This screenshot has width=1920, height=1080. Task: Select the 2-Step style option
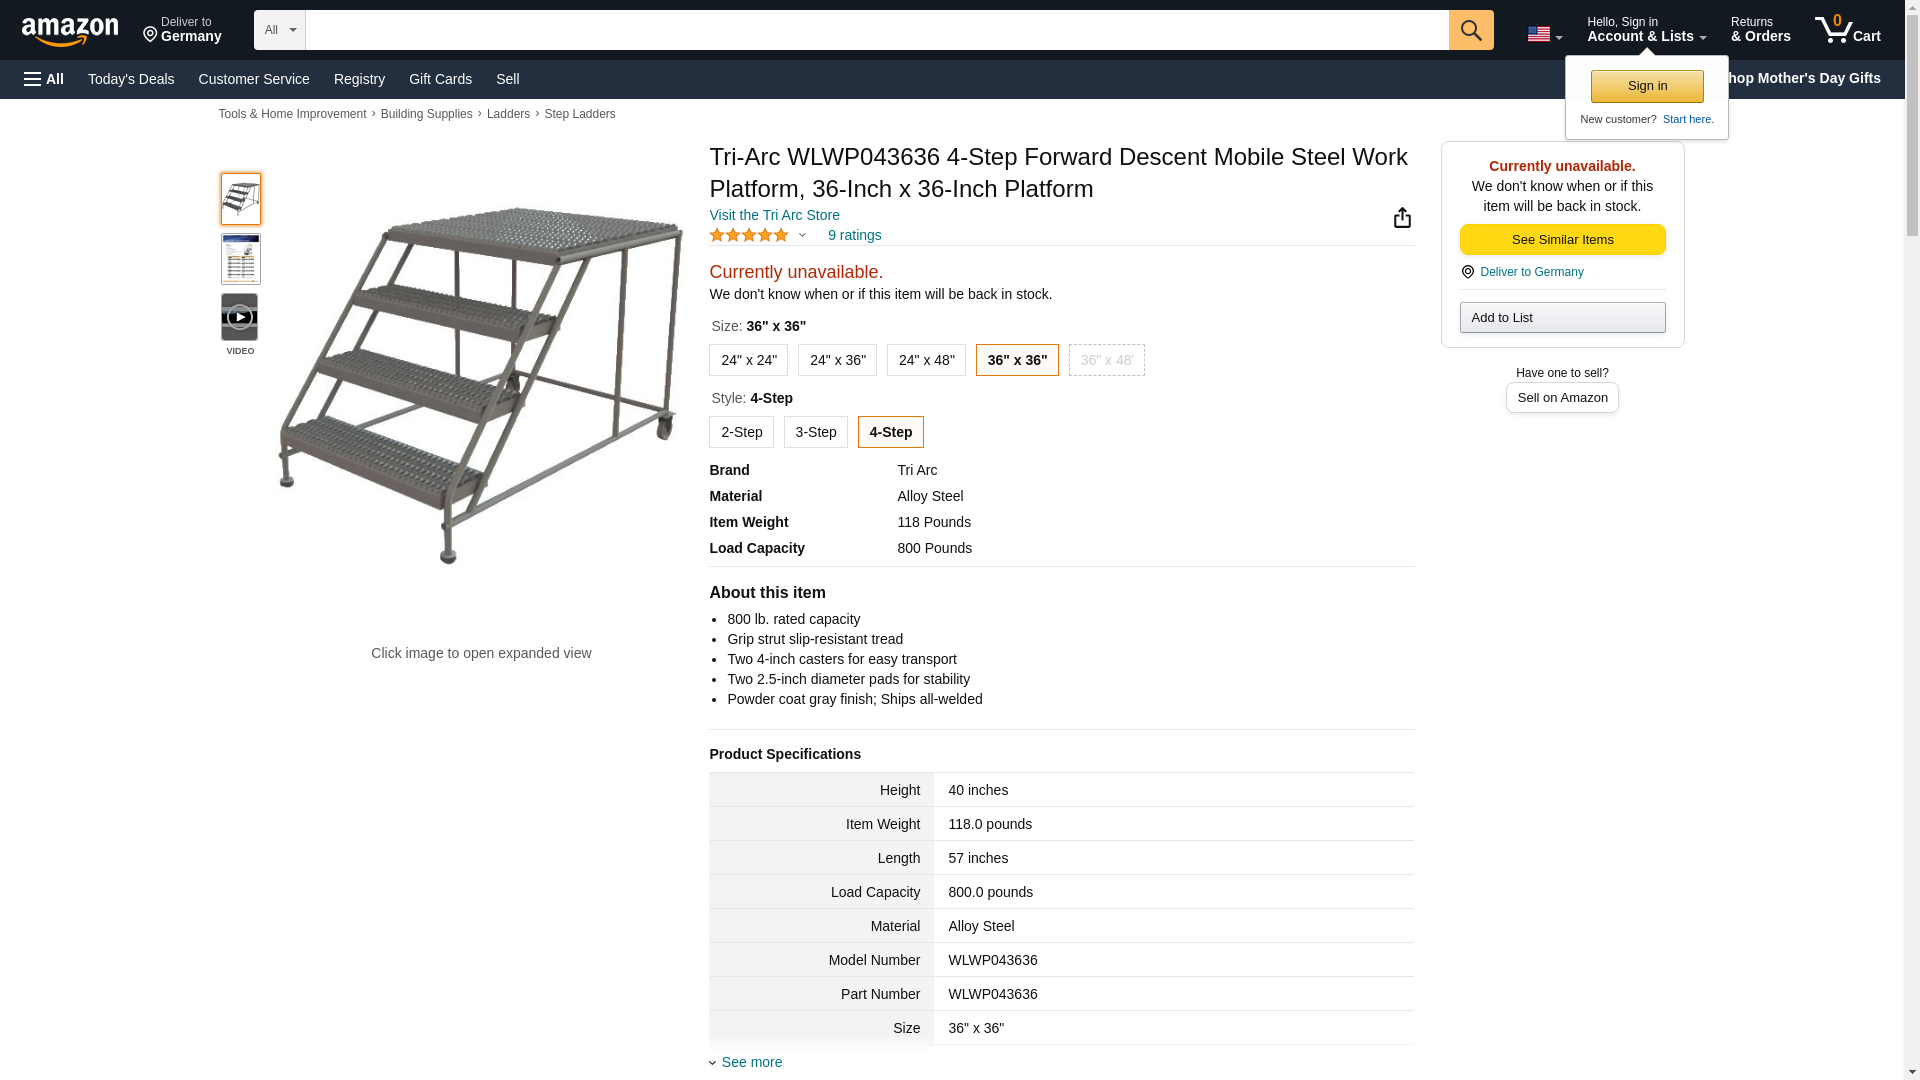[741, 432]
